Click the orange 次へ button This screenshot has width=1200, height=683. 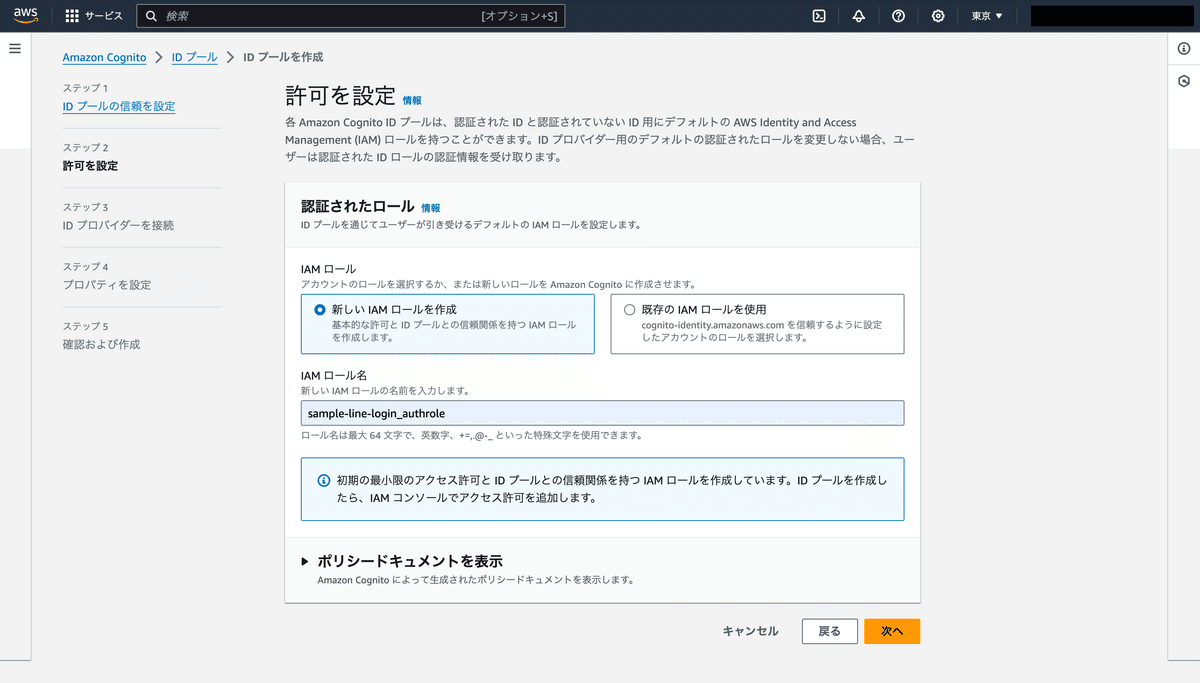coord(892,631)
